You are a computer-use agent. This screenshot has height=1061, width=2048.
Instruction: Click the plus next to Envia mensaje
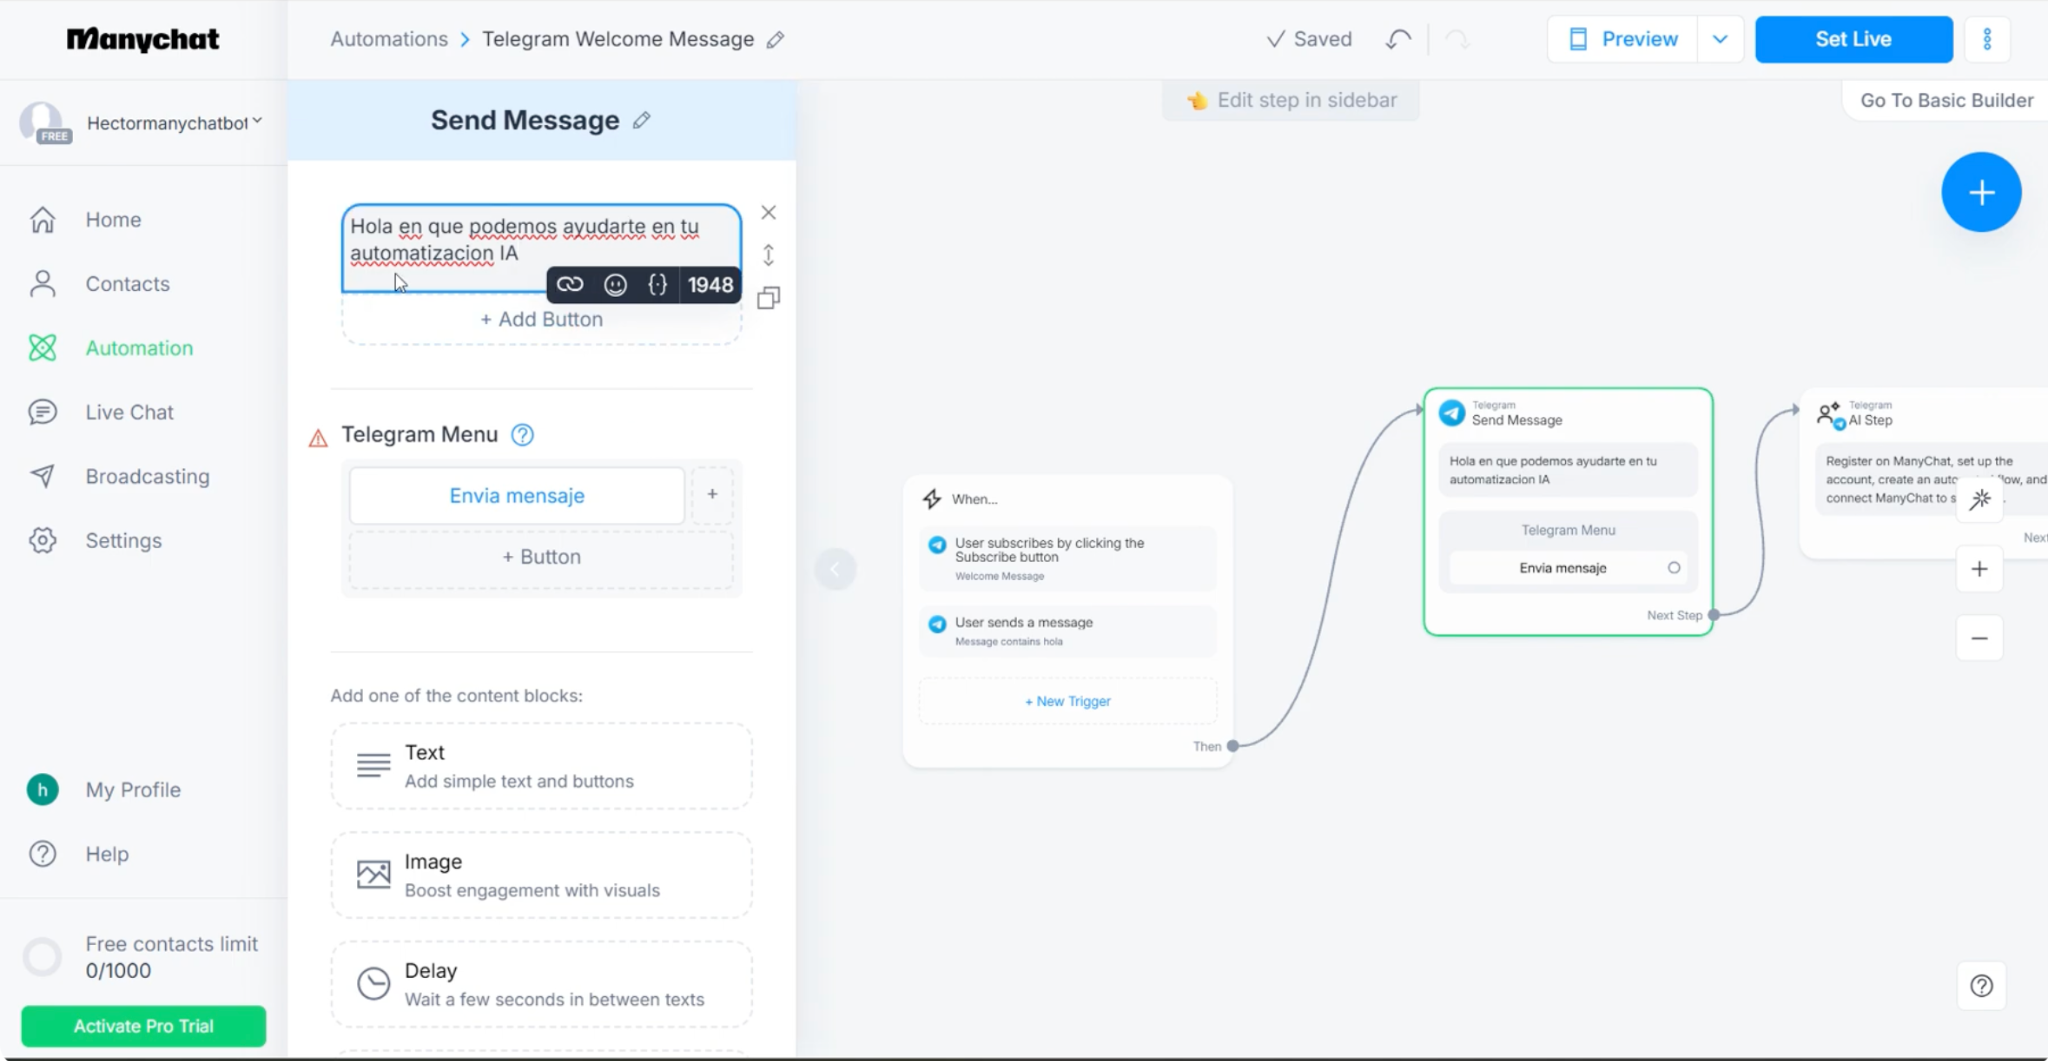tap(712, 494)
